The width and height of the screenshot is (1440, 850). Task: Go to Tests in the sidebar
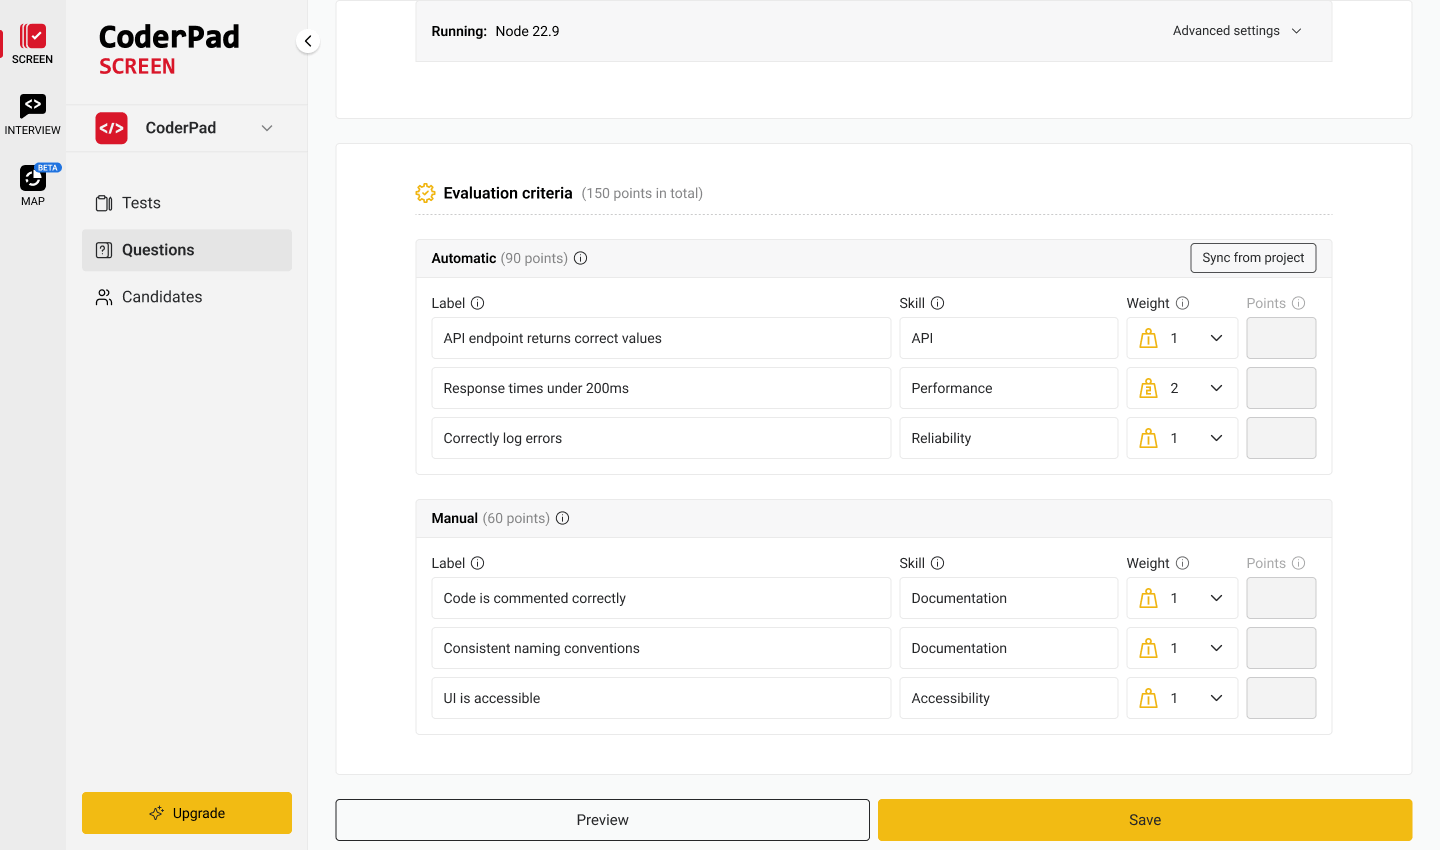[141, 203]
